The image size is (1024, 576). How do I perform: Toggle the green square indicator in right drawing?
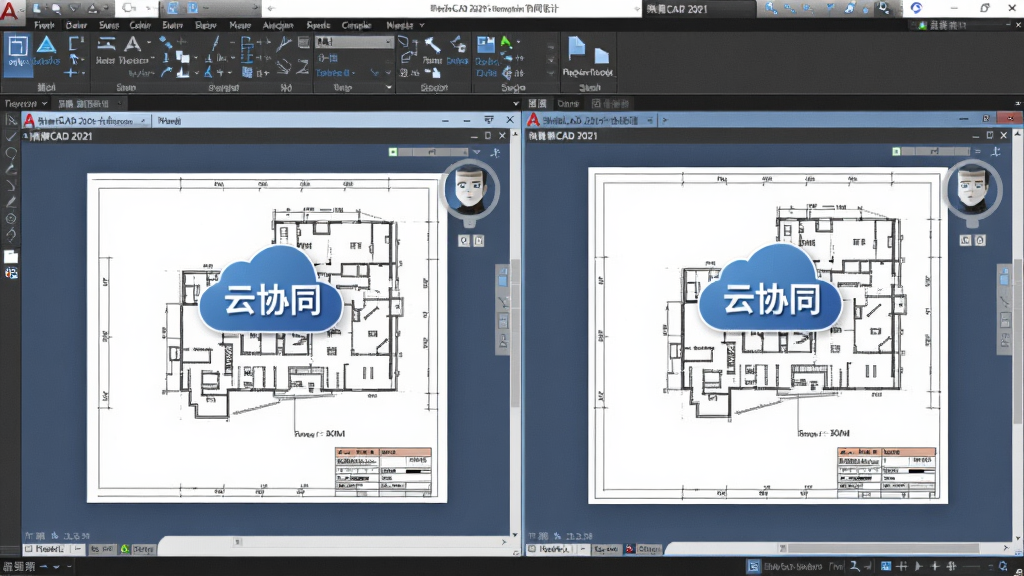tap(896, 151)
